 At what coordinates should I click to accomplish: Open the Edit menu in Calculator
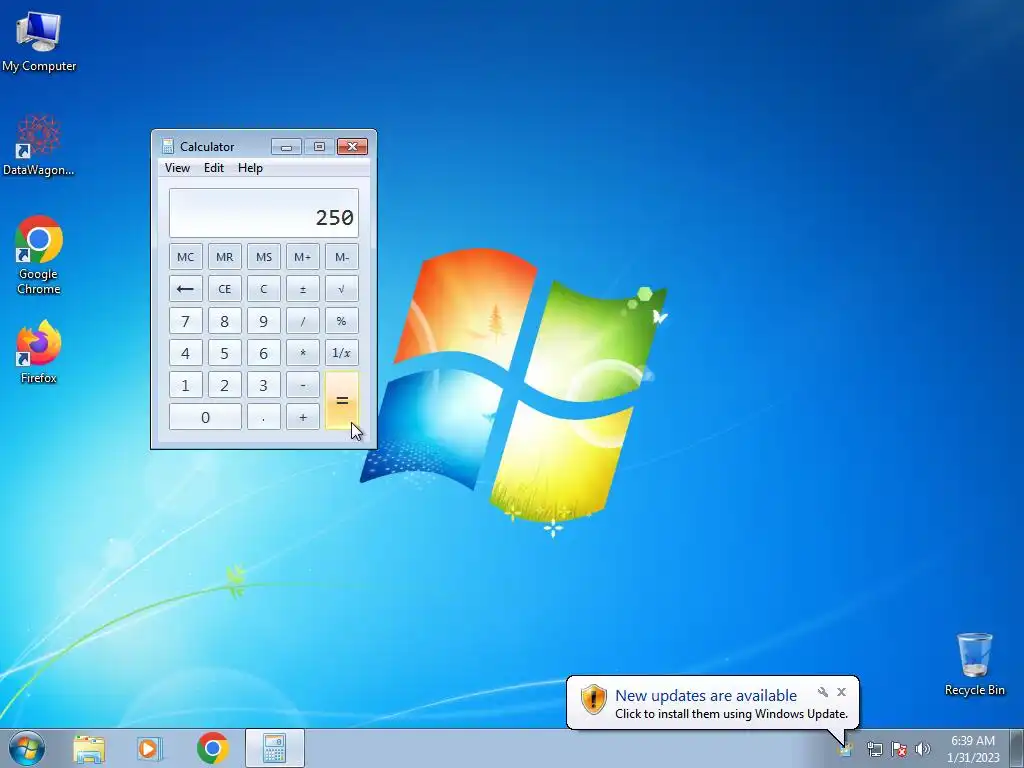click(214, 168)
